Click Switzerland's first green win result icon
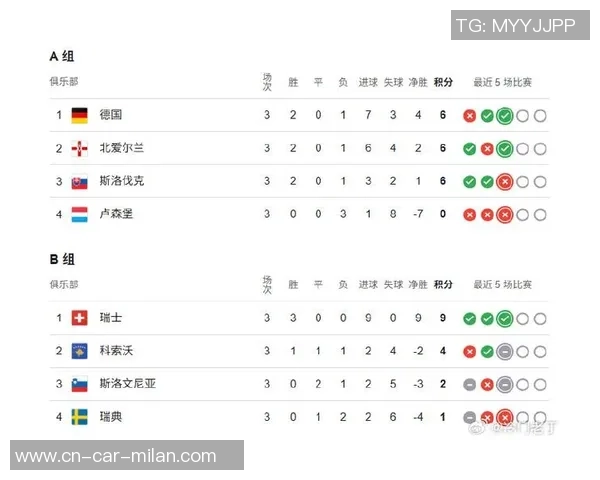The height and width of the screenshot is (480, 600). click(469, 319)
